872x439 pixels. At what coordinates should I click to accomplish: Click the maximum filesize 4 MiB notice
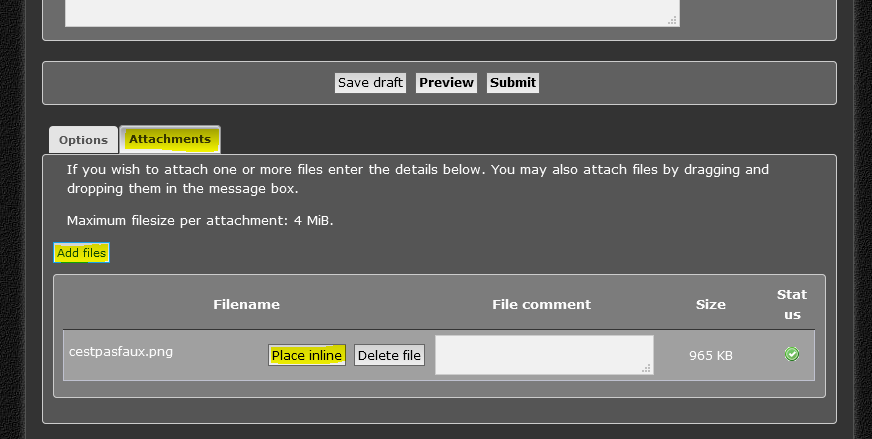coord(200,220)
